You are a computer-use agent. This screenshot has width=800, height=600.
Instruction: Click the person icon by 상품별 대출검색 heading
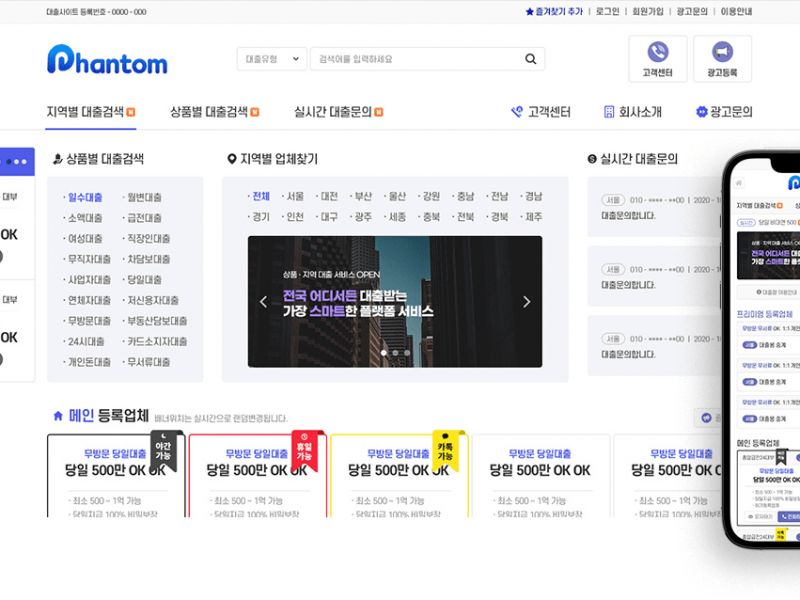[x=58, y=159]
